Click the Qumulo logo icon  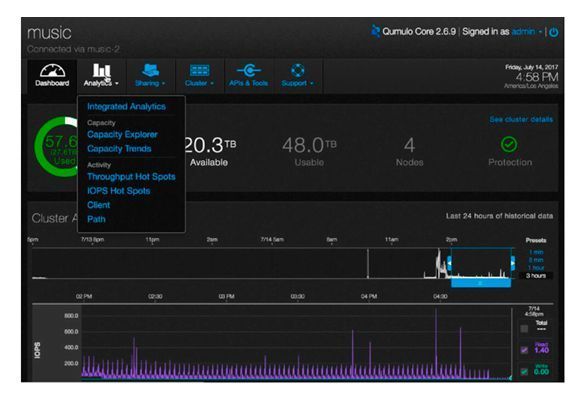click(375, 31)
